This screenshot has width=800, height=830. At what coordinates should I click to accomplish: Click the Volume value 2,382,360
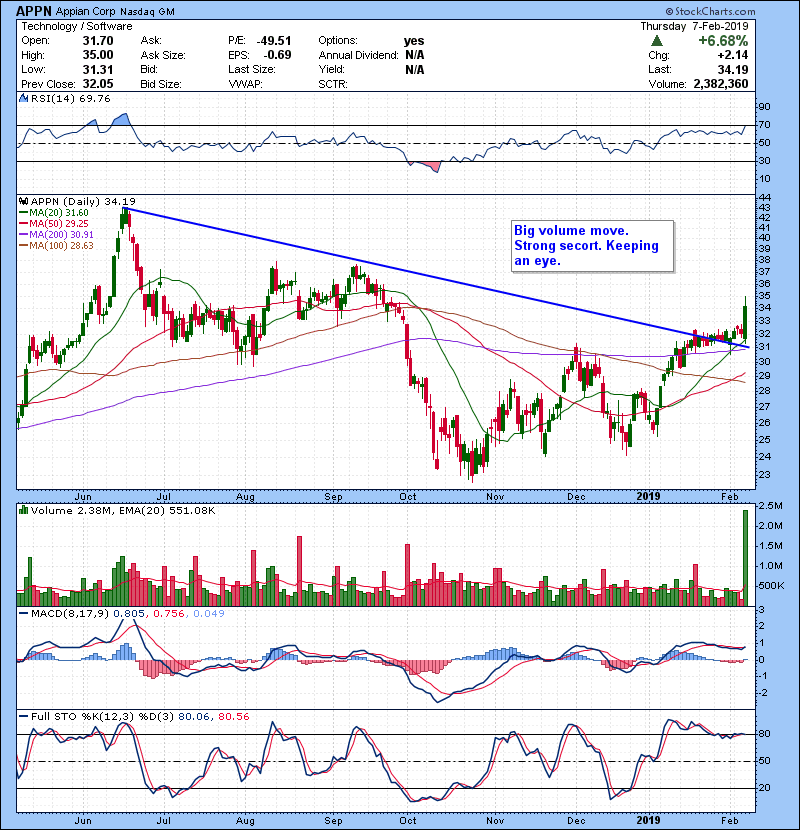tap(721, 84)
